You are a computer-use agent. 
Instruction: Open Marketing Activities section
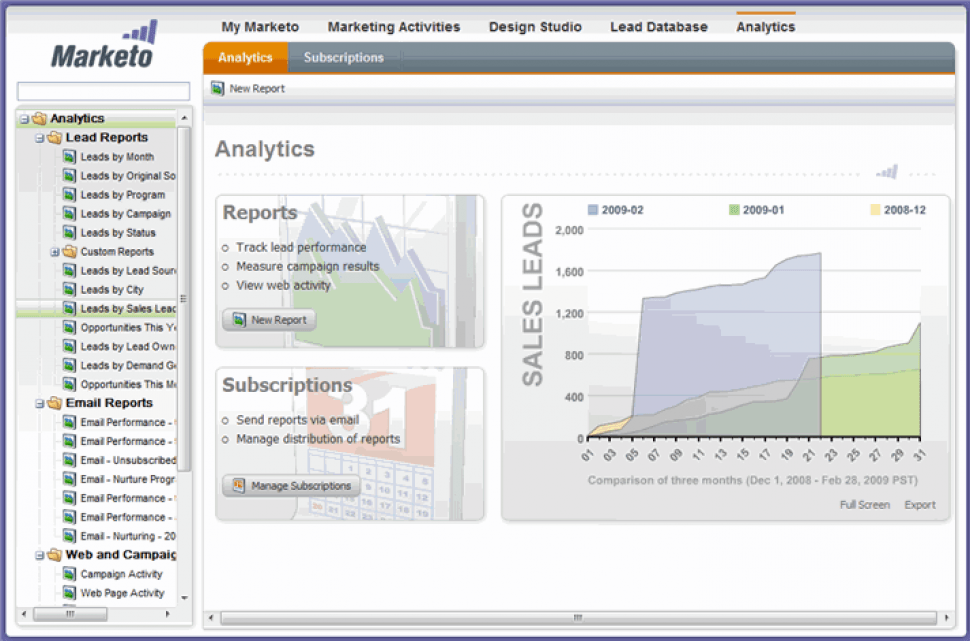click(393, 27)
